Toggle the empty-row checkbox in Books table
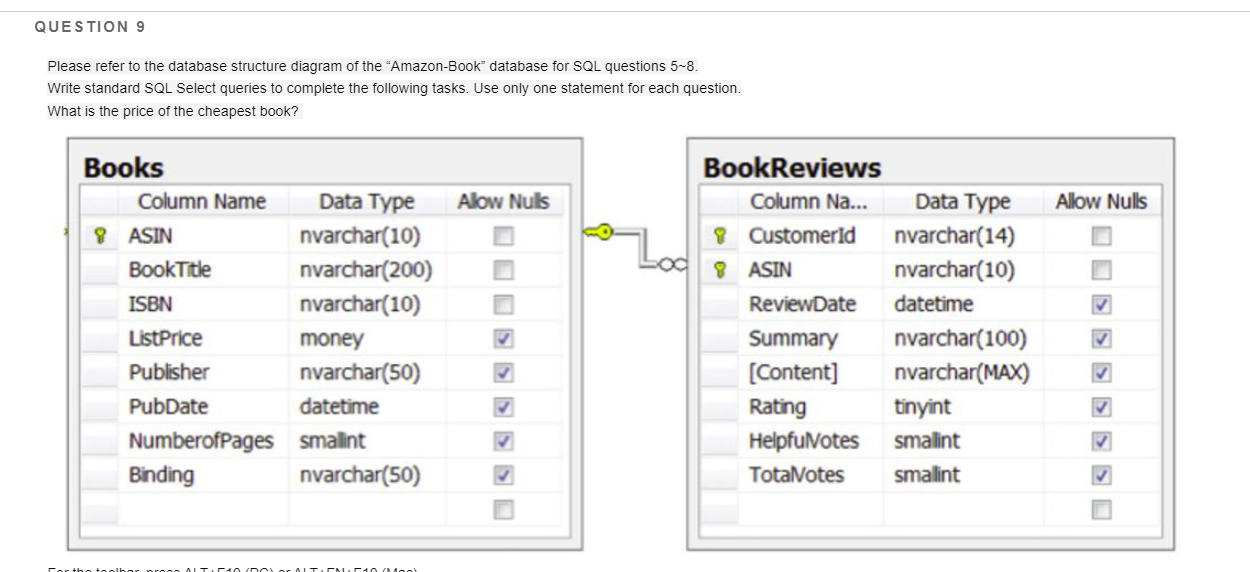Screen dimensions: 1250x572 504,509
